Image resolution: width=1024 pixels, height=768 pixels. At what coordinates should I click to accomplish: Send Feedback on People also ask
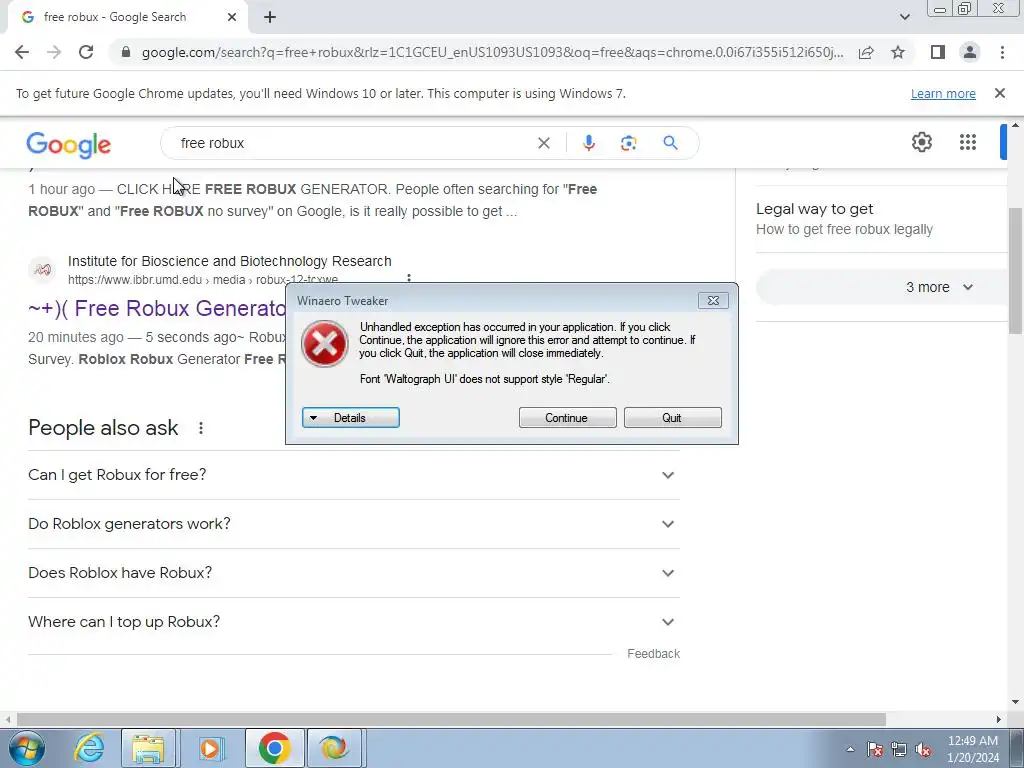pyautogui.click(x=653, y=654)
